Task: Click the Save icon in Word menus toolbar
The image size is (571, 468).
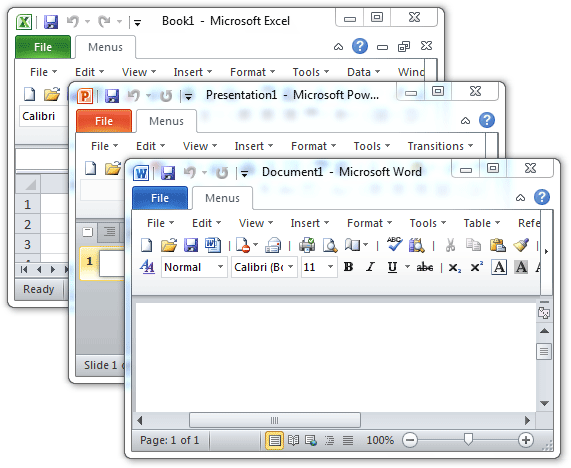Action: tap(191, 245)
